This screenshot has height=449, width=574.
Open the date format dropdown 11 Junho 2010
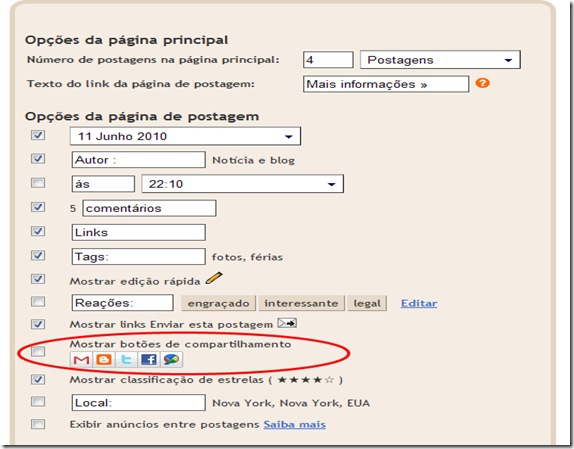tap(185, 136)
